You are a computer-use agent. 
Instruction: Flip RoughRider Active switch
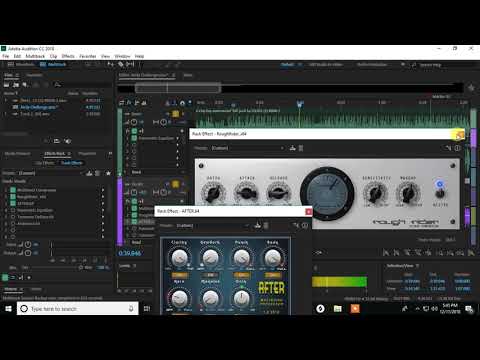(440, 192)
